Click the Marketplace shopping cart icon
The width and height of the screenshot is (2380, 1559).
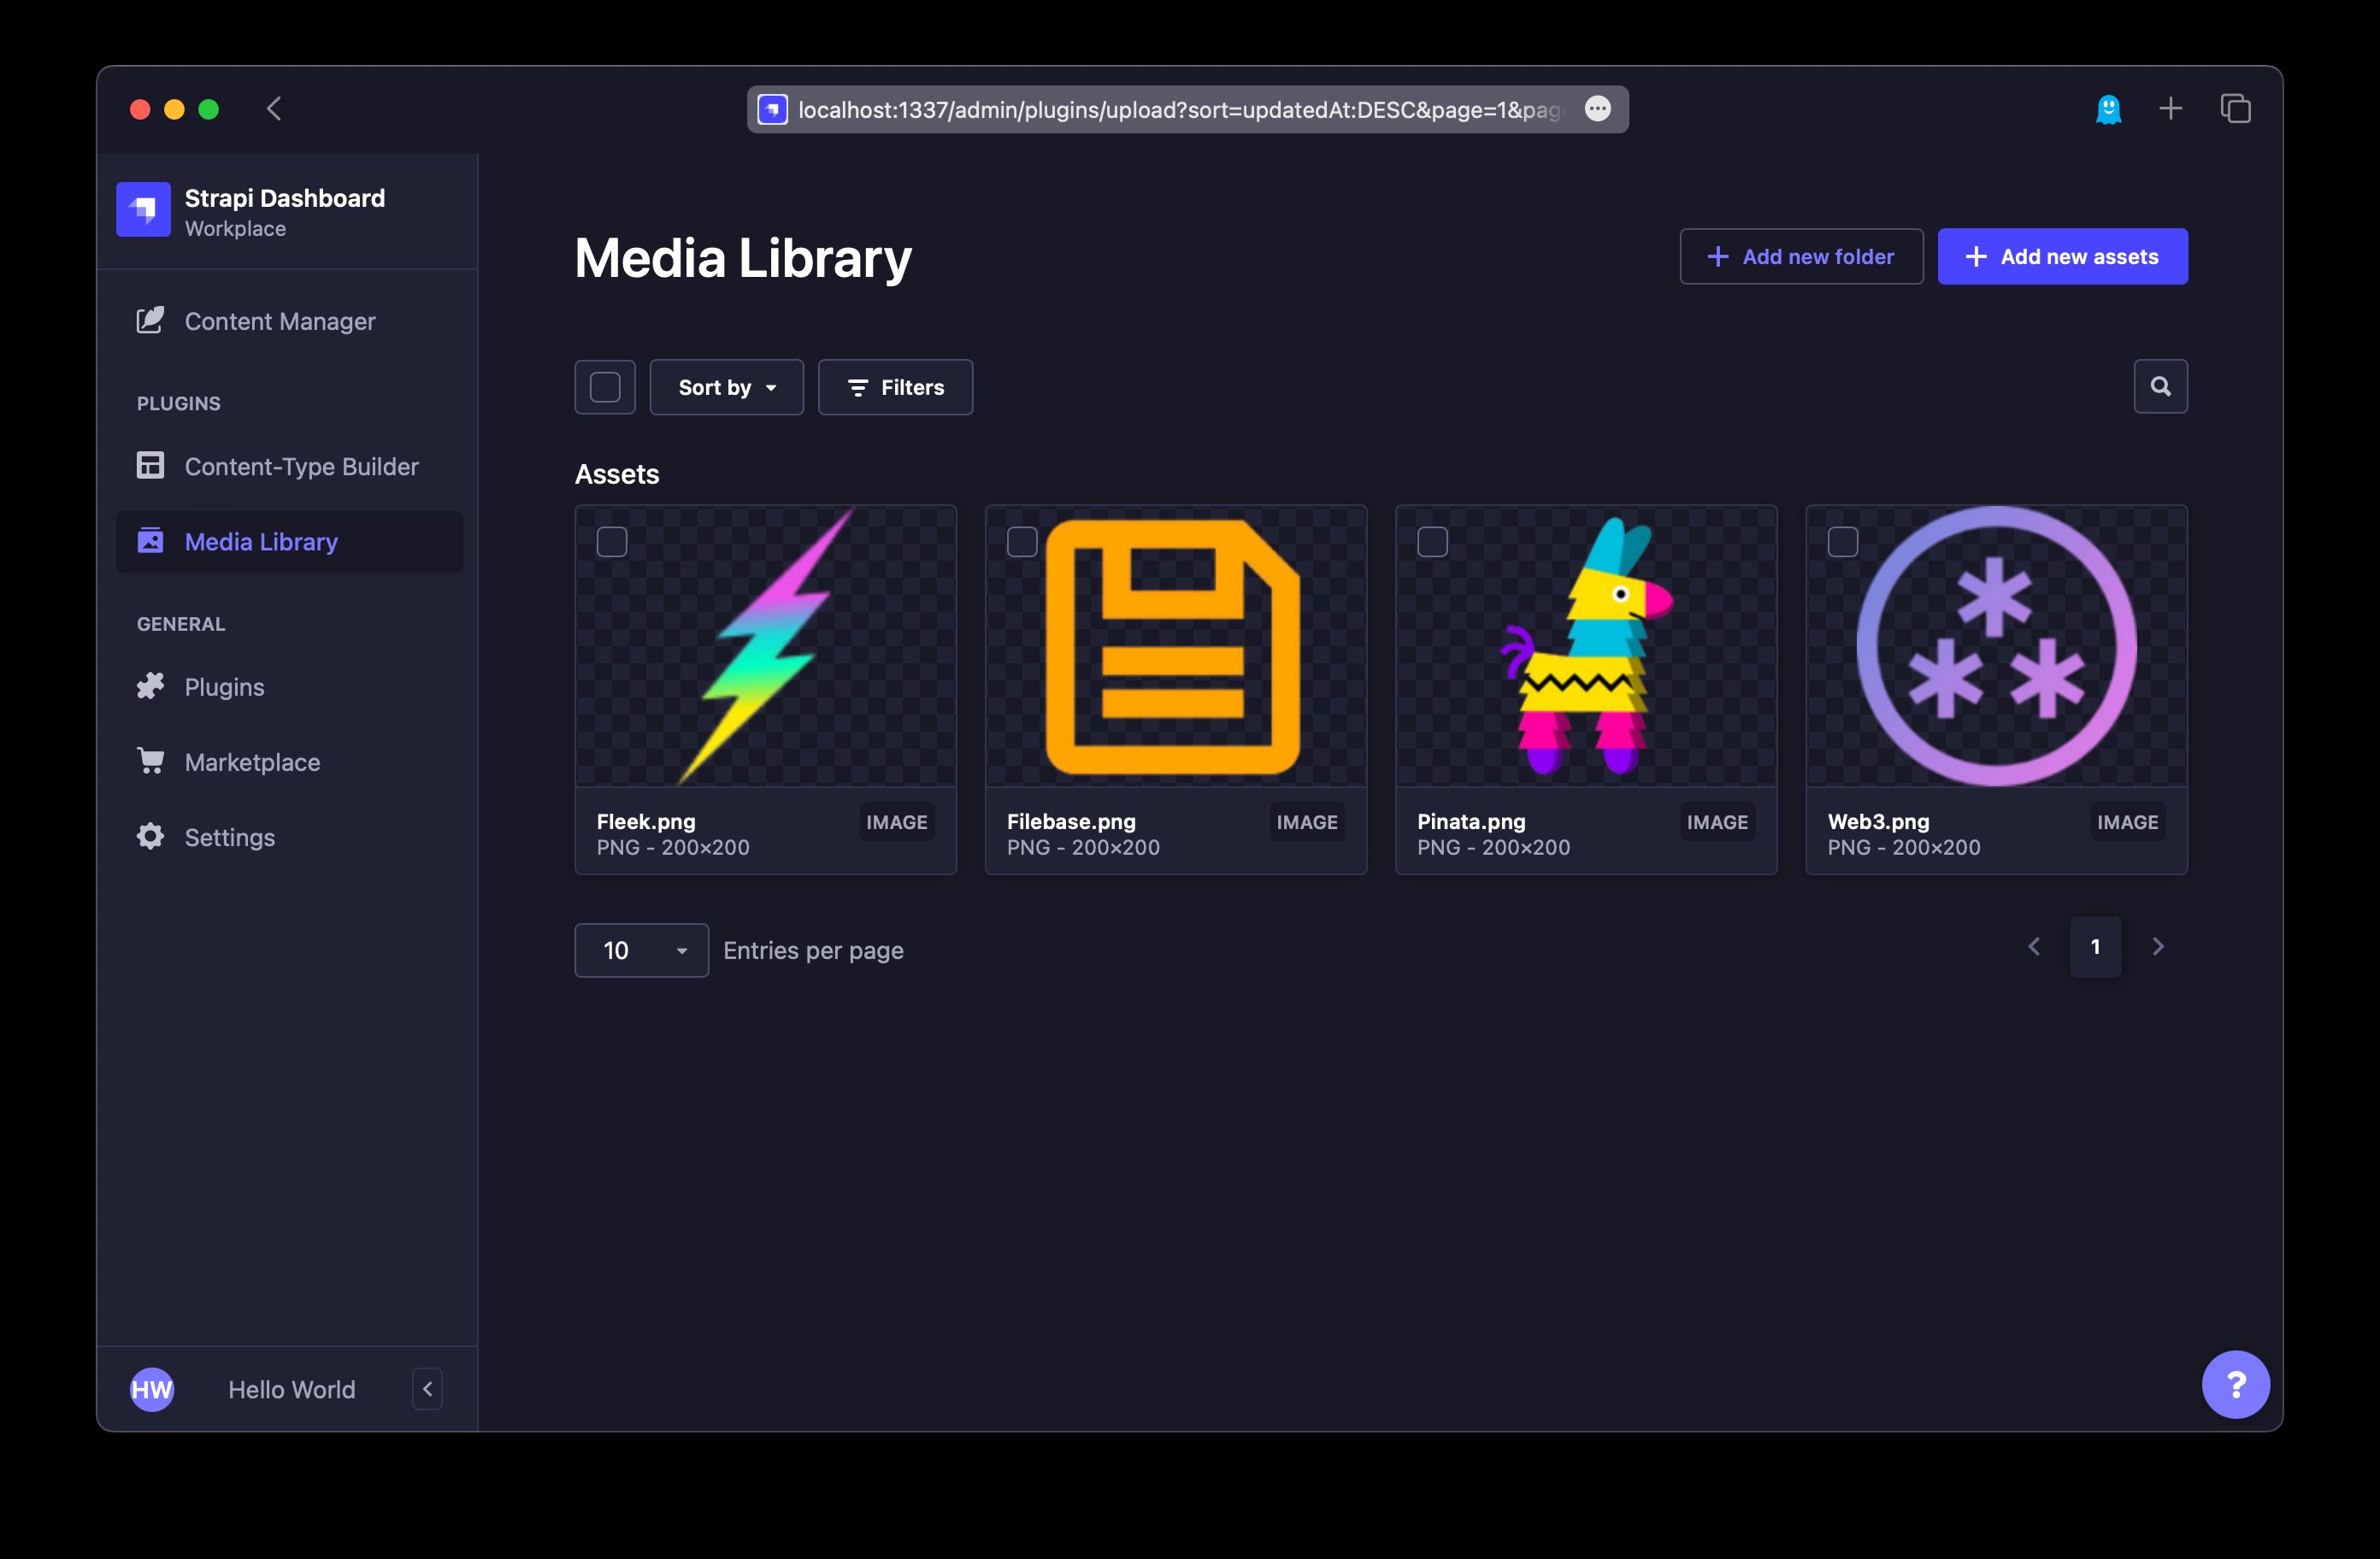(150, 760)
